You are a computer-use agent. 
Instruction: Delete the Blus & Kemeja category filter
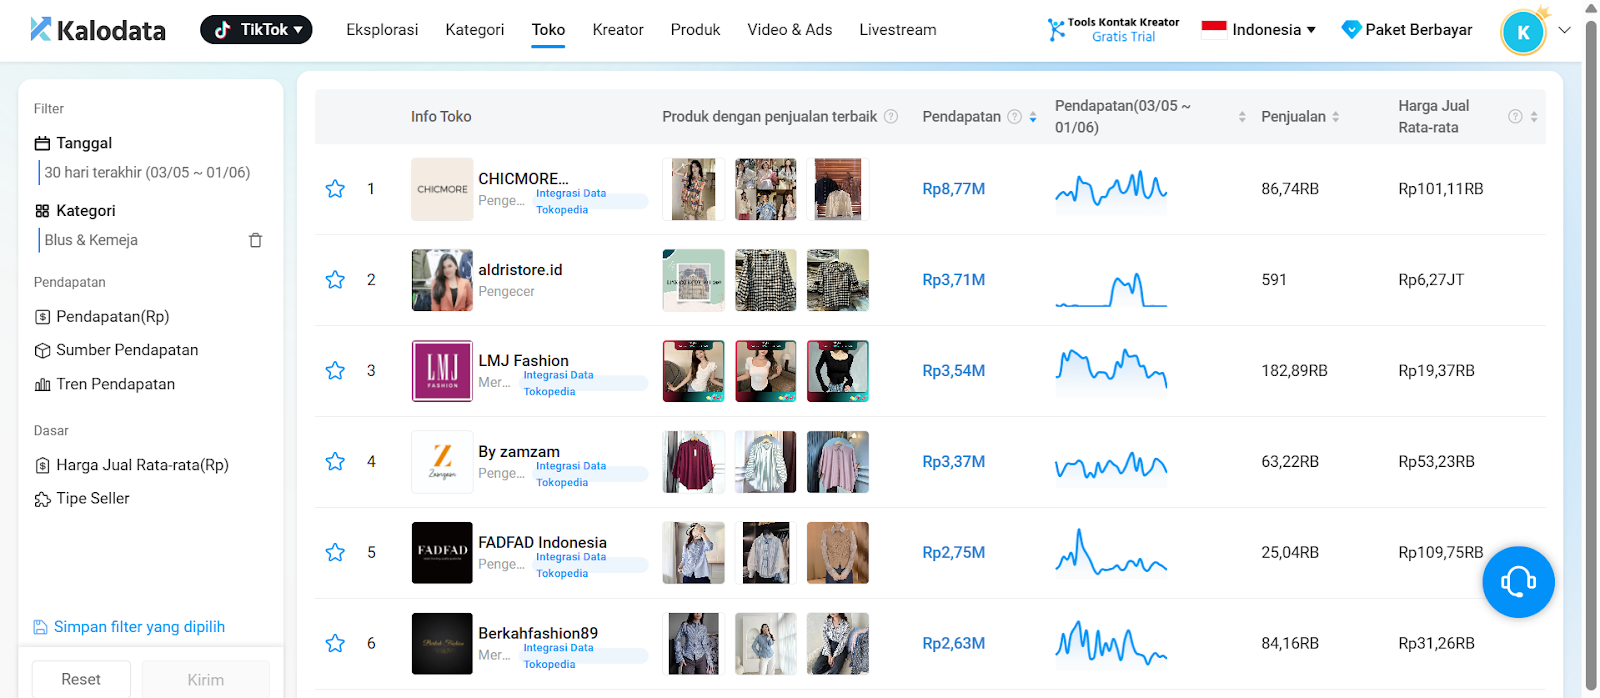pyautogui.click(x=255, y=240)
